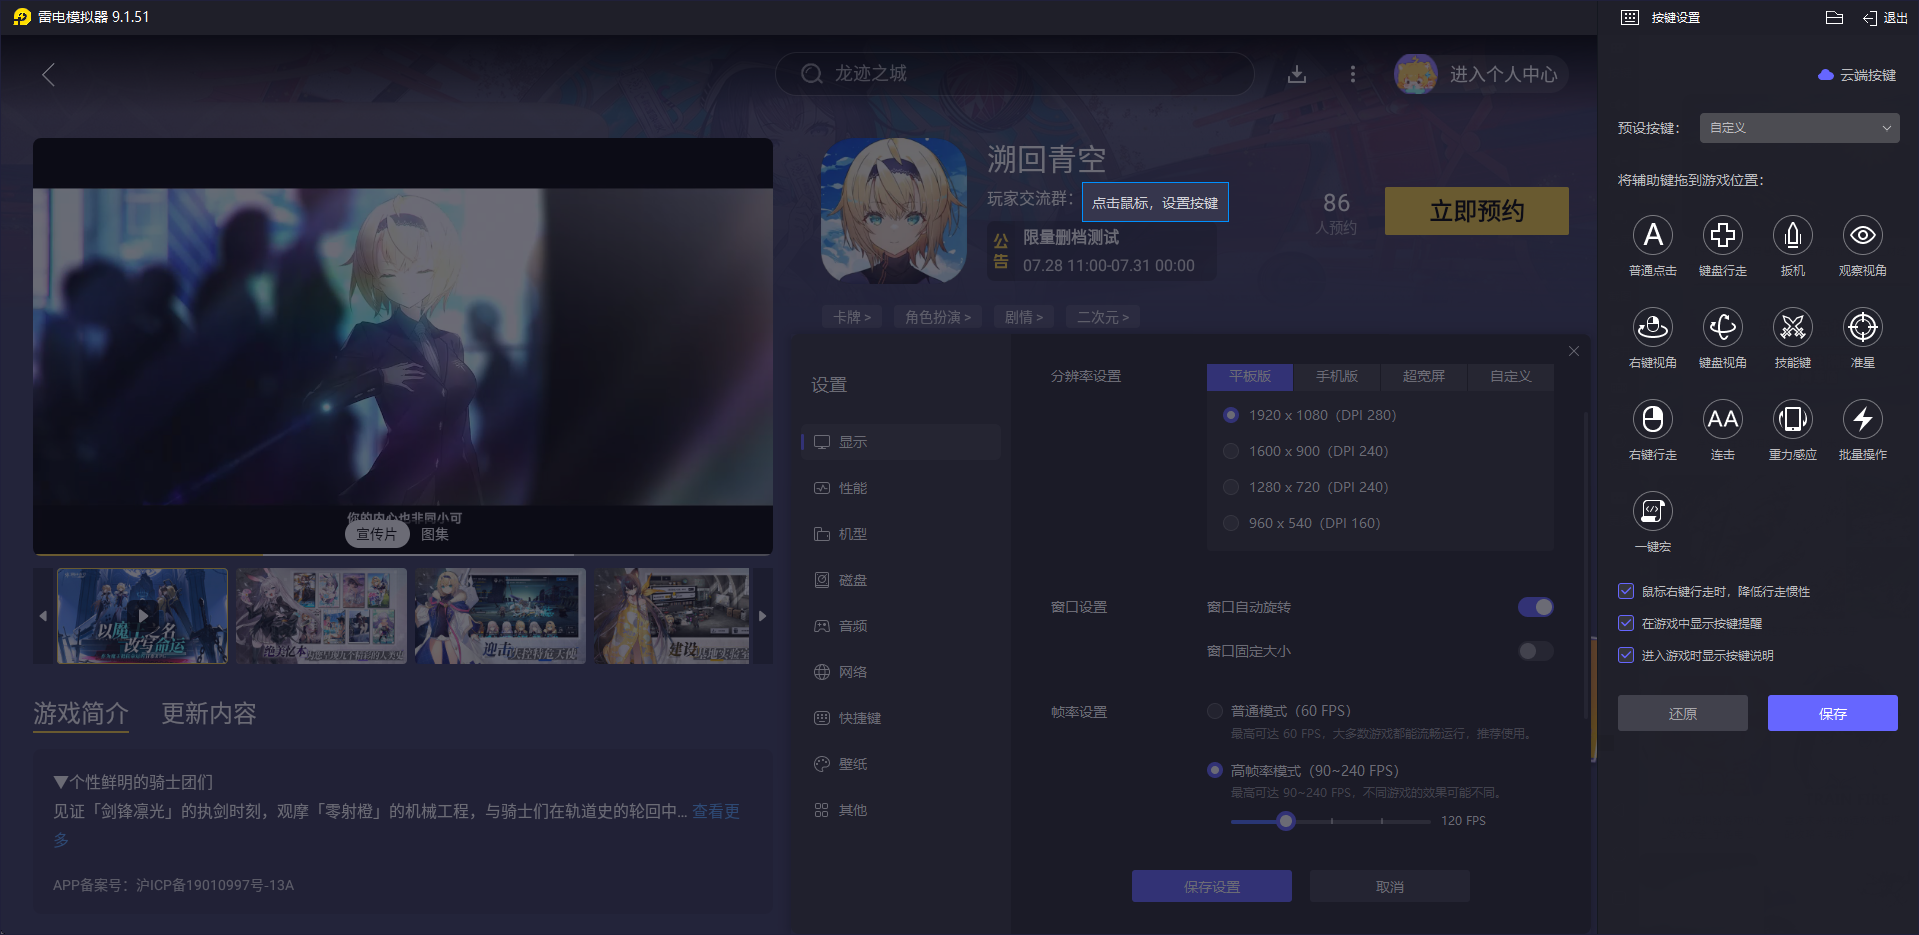Select the 技能键 crossed swords icon
The height and width of the screenshot is (935, 1919).
(1793, 327)
